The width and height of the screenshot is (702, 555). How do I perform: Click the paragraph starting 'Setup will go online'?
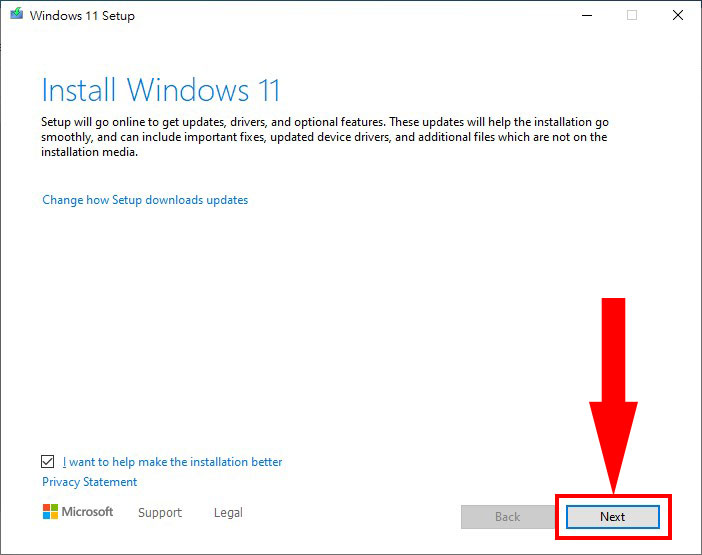click(x=325, y=137)
